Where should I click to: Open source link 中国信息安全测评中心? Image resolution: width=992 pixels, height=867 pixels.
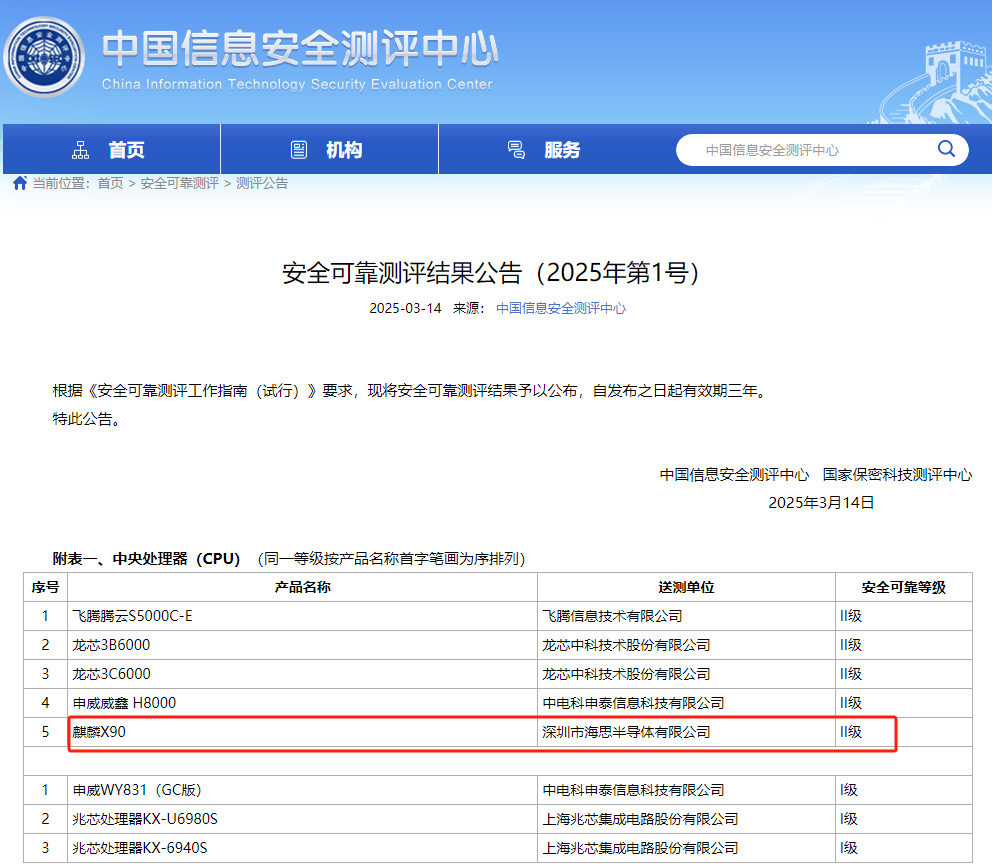pos(561,308)
